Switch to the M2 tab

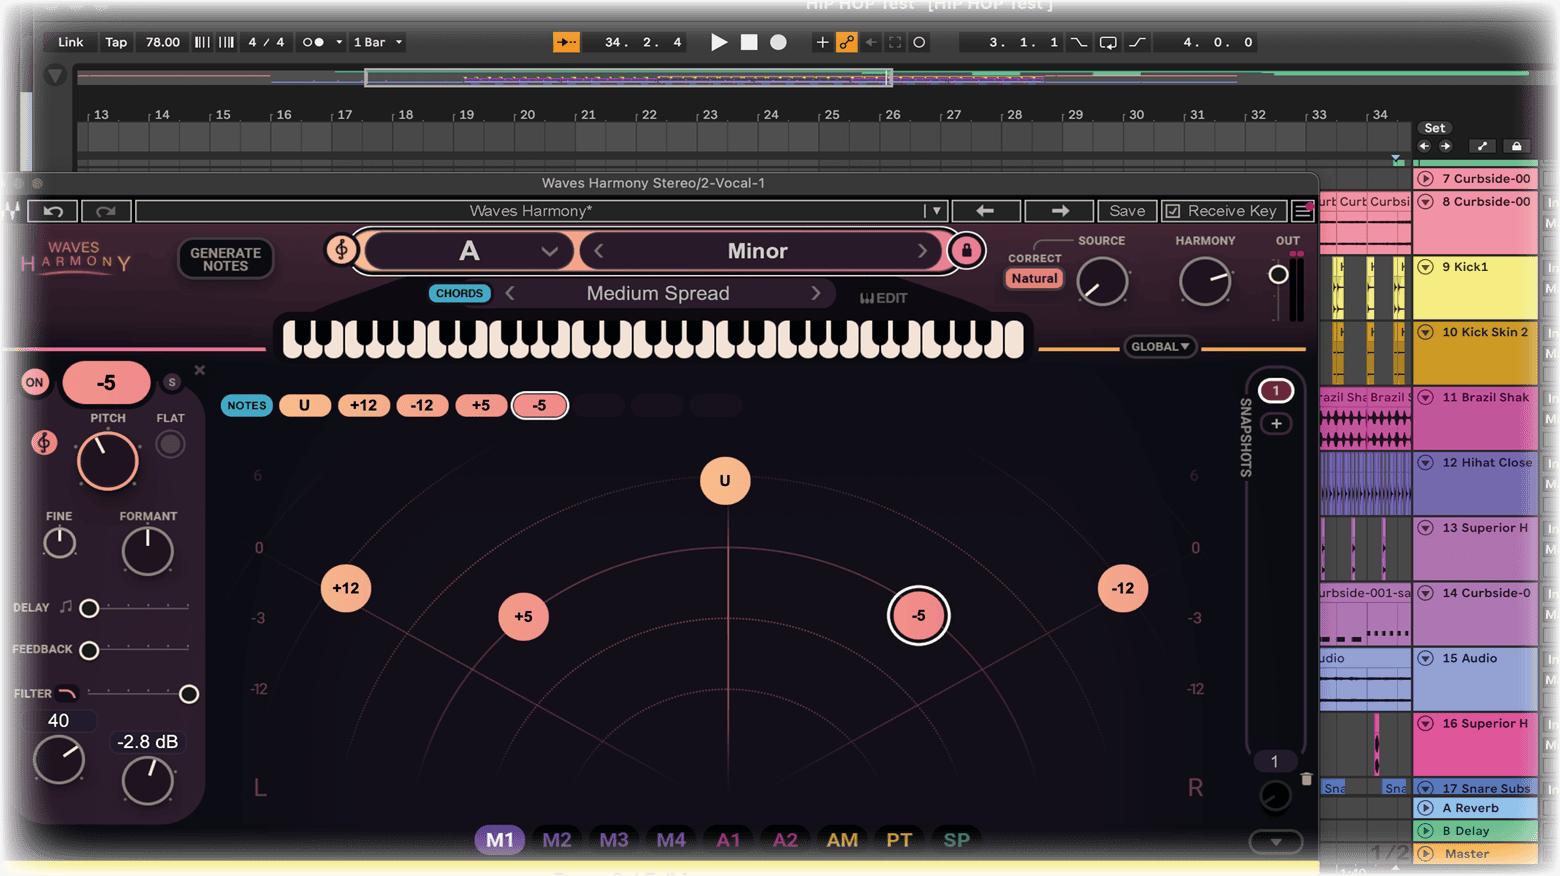(556, 840)
